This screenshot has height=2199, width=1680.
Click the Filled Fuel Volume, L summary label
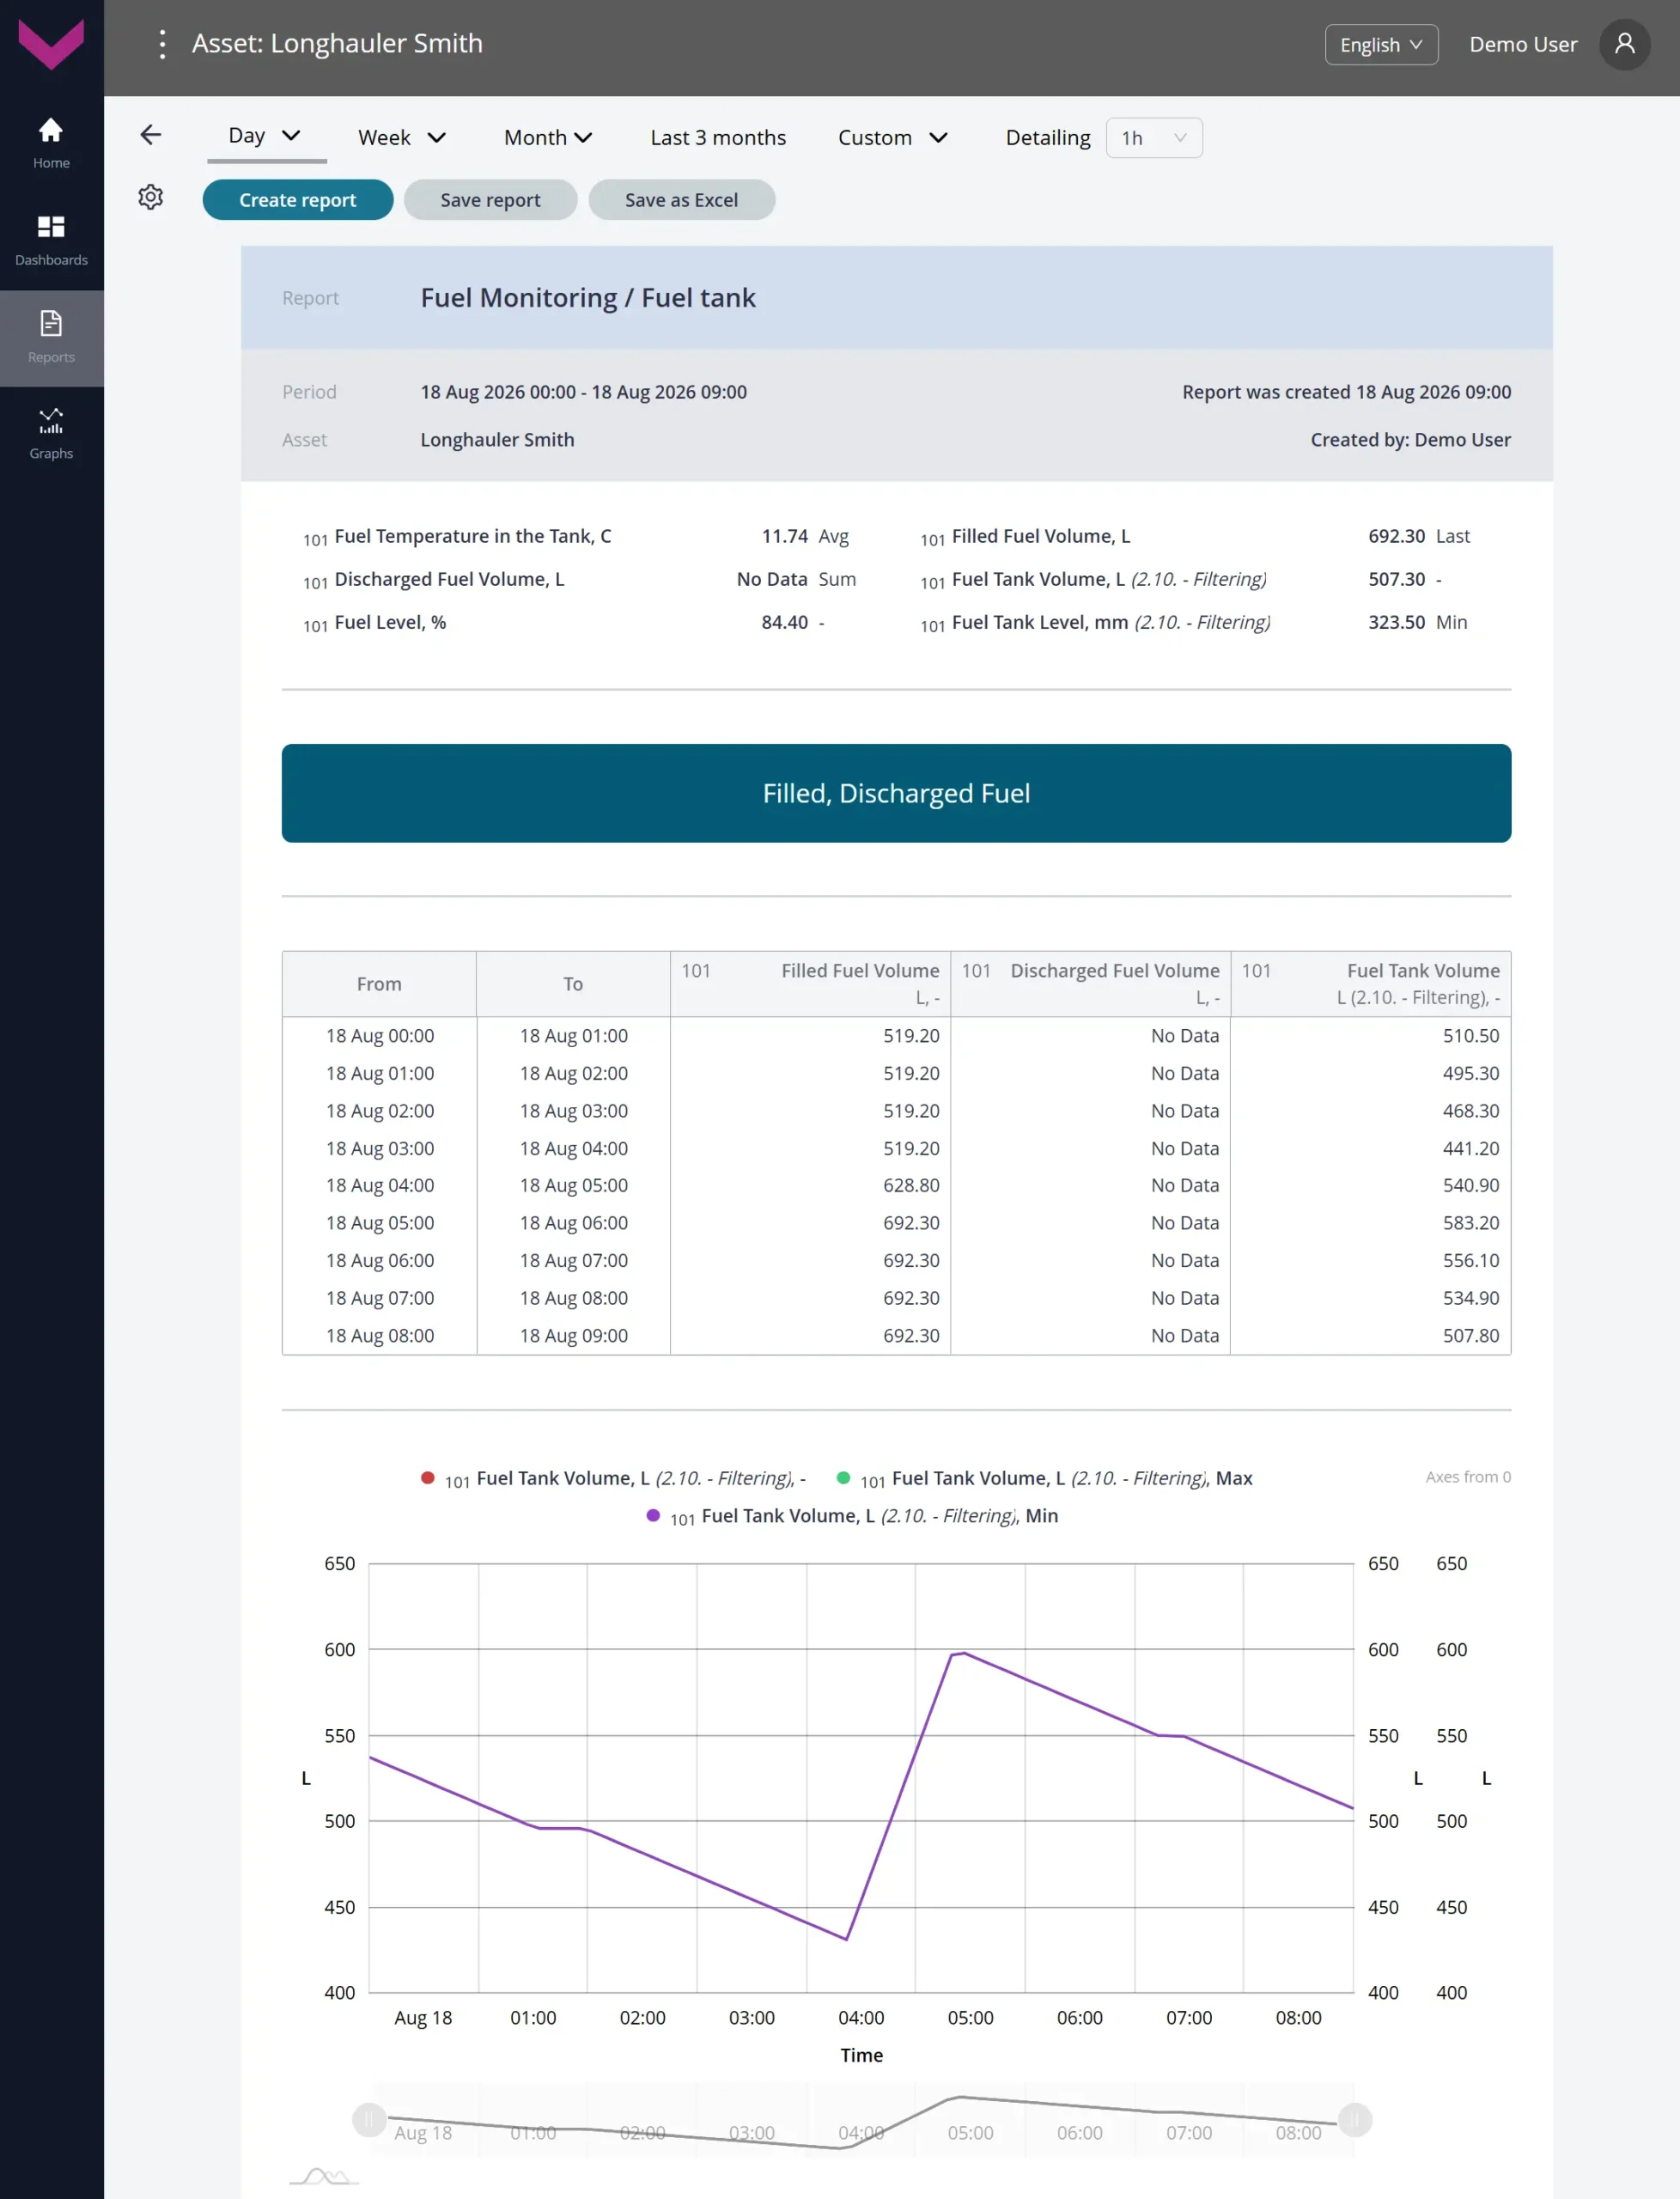(1041, 536)
